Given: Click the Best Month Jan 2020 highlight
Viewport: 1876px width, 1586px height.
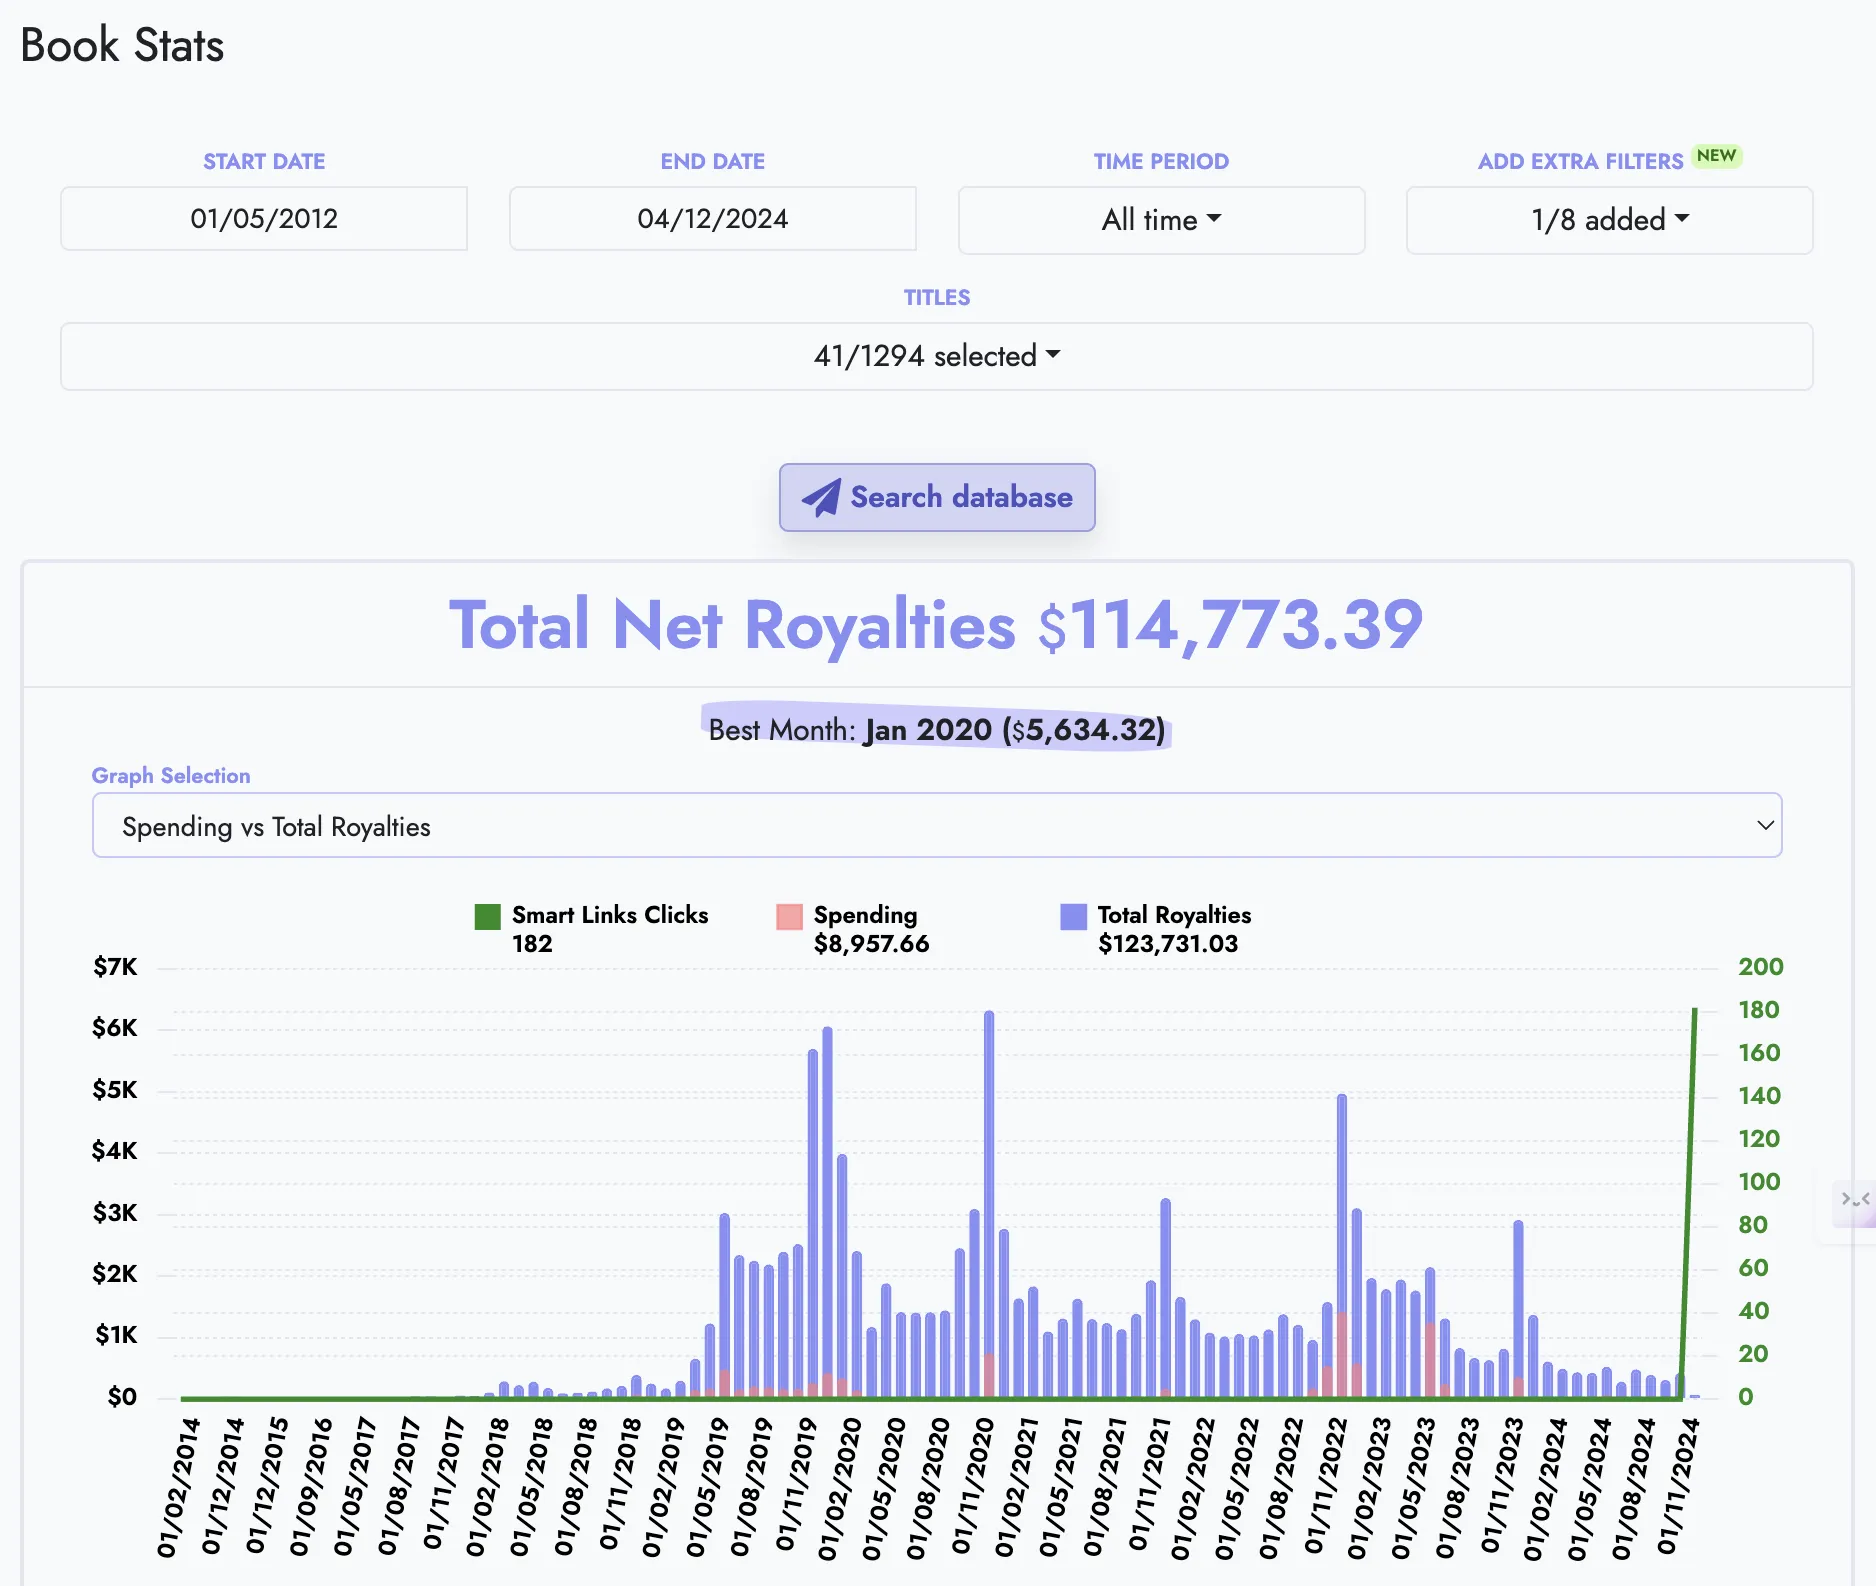Looking at the screenshot, I should [x=936, y=729].
